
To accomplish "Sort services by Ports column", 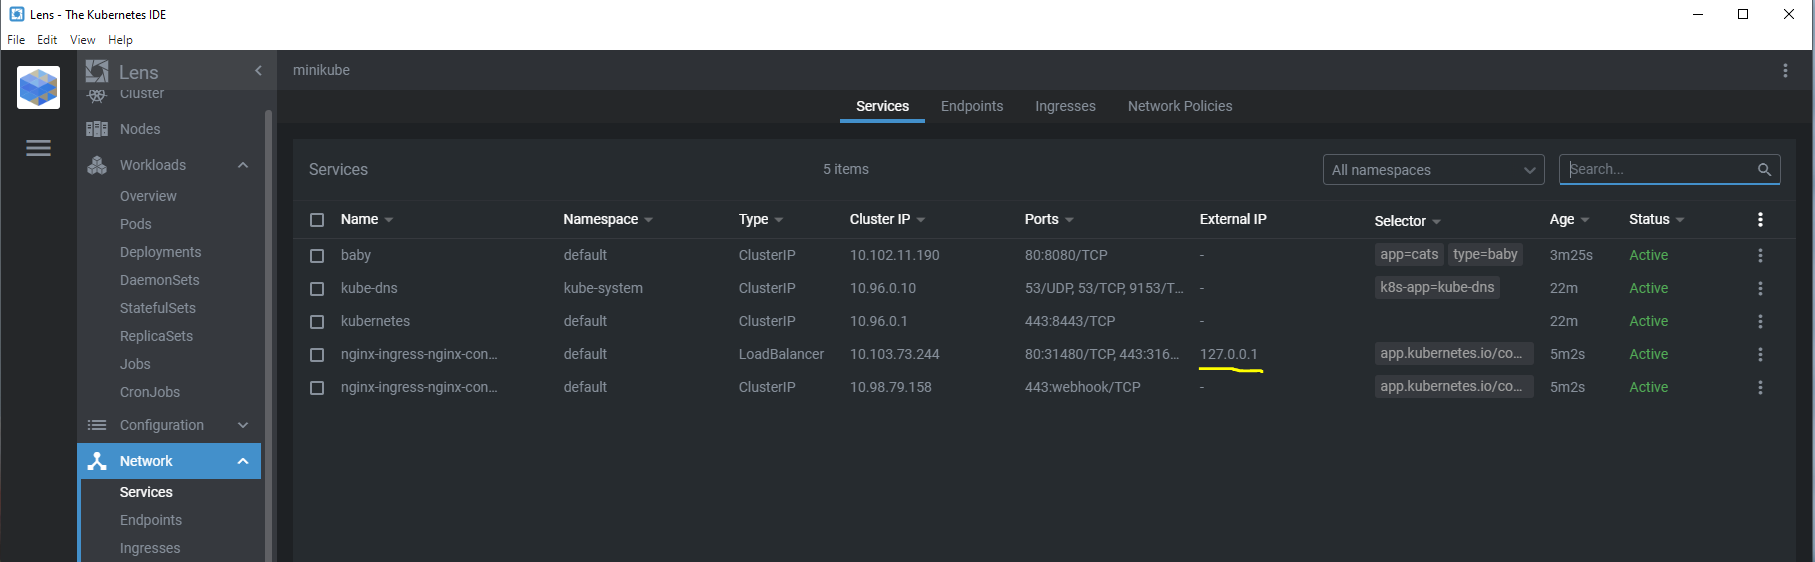I will tap(1048, 219).
